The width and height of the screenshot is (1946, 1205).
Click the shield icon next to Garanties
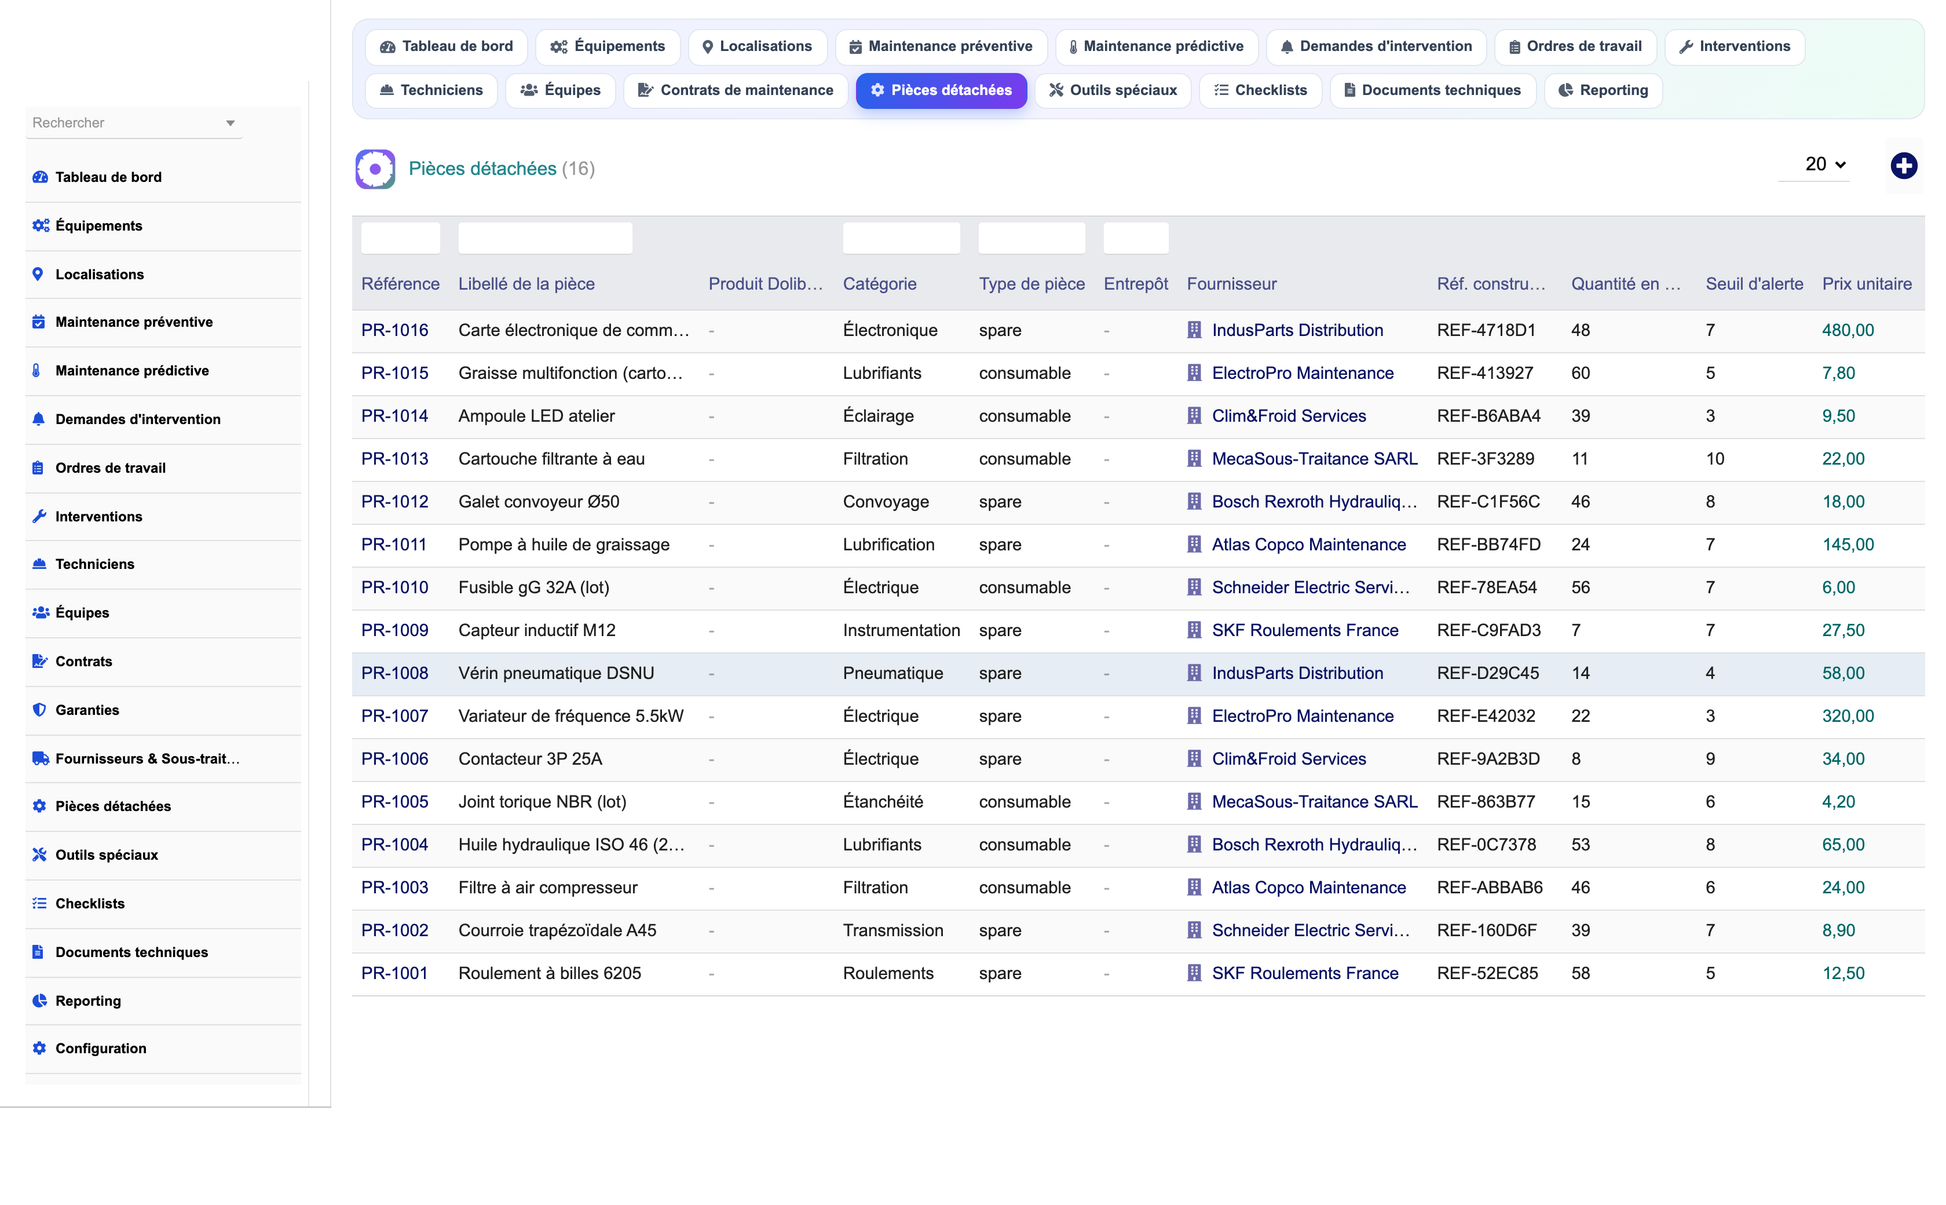[39, 710]
